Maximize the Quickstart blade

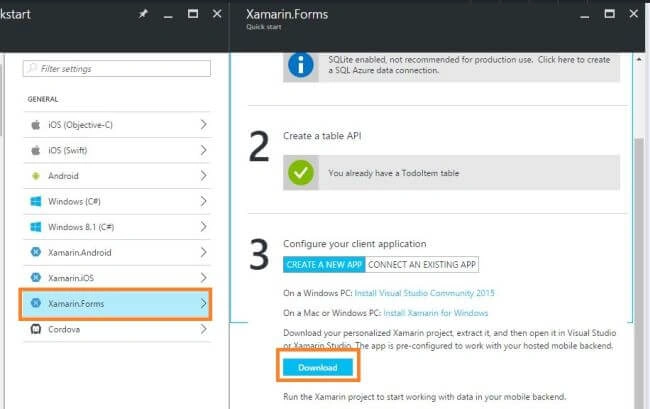(x=193, y=14)
